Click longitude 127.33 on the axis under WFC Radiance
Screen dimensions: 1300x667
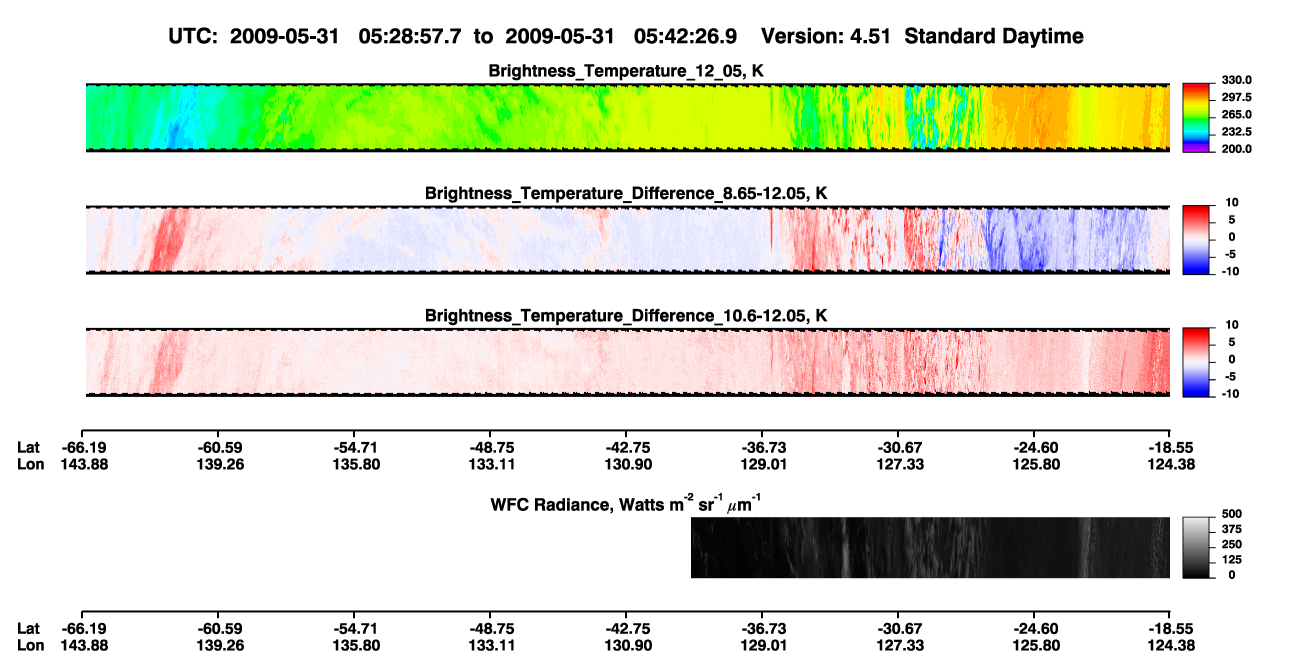[x=899, y=645]
